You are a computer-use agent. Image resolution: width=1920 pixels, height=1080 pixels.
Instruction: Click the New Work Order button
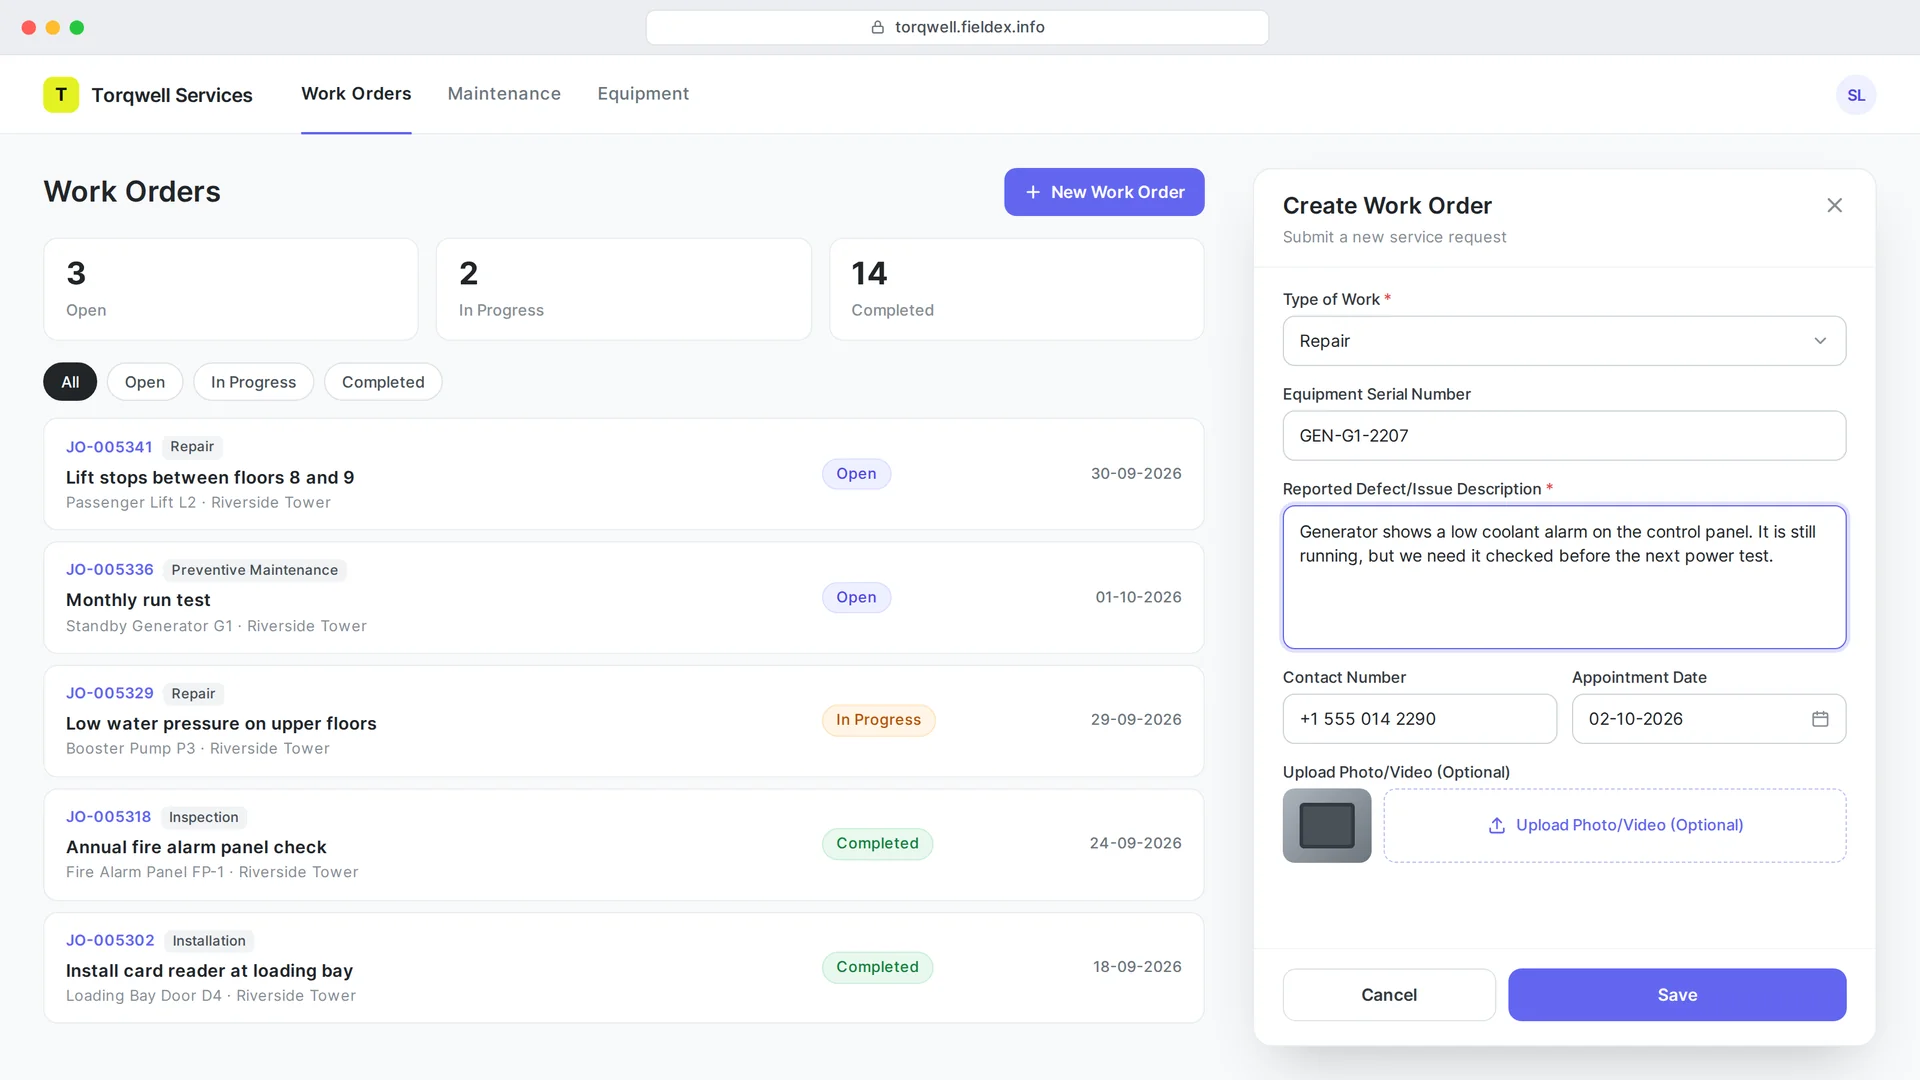1104,192
